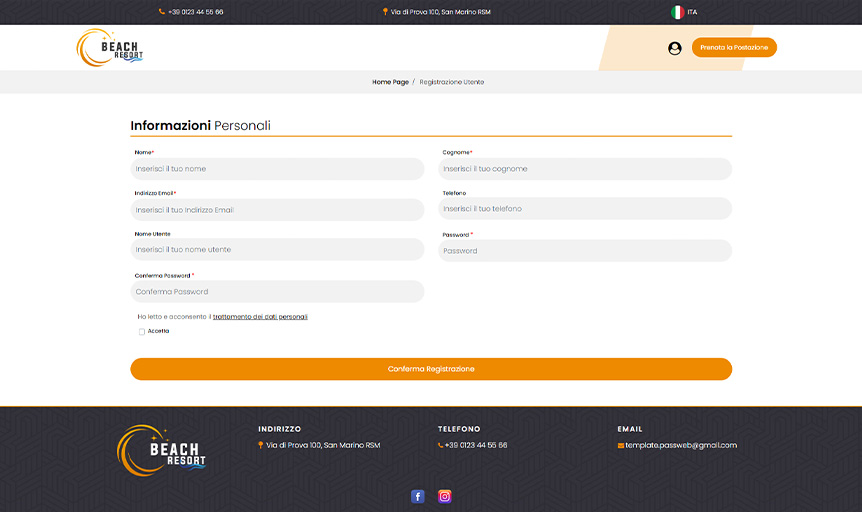This screenshot has width=862, height=512.
Task: Select the Indirizzo Email input field
Action: tap(277, 210)
